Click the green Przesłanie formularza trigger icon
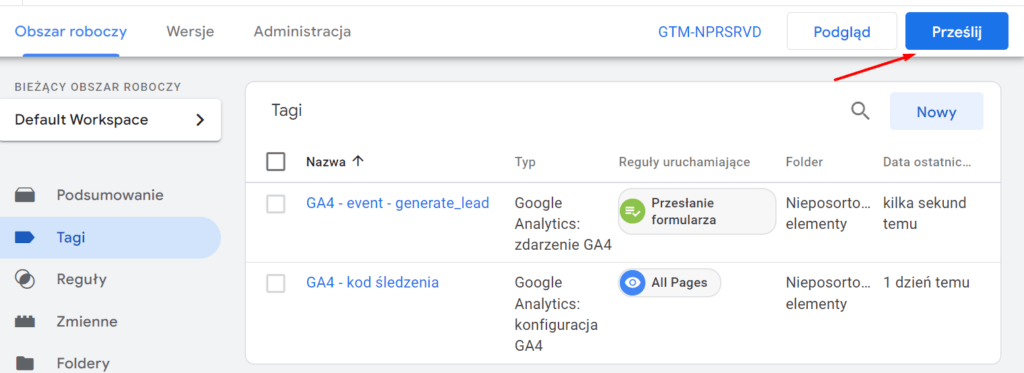This screenshot has height=373, width=1024. (632, 211)
